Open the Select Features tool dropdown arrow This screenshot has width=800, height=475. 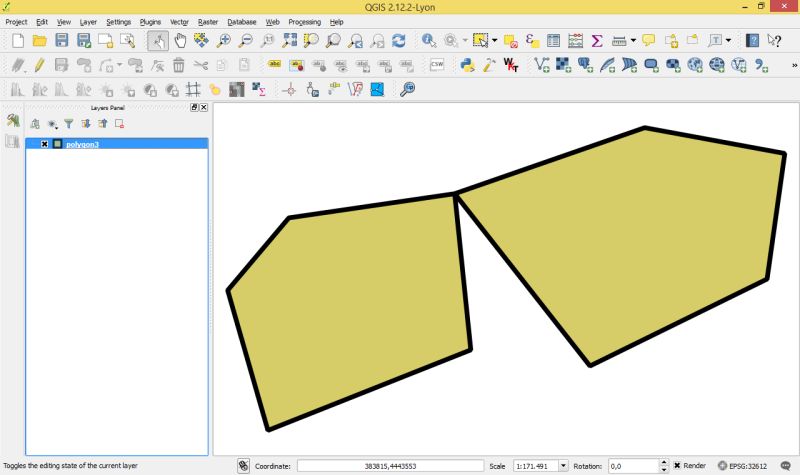(494, 40)
